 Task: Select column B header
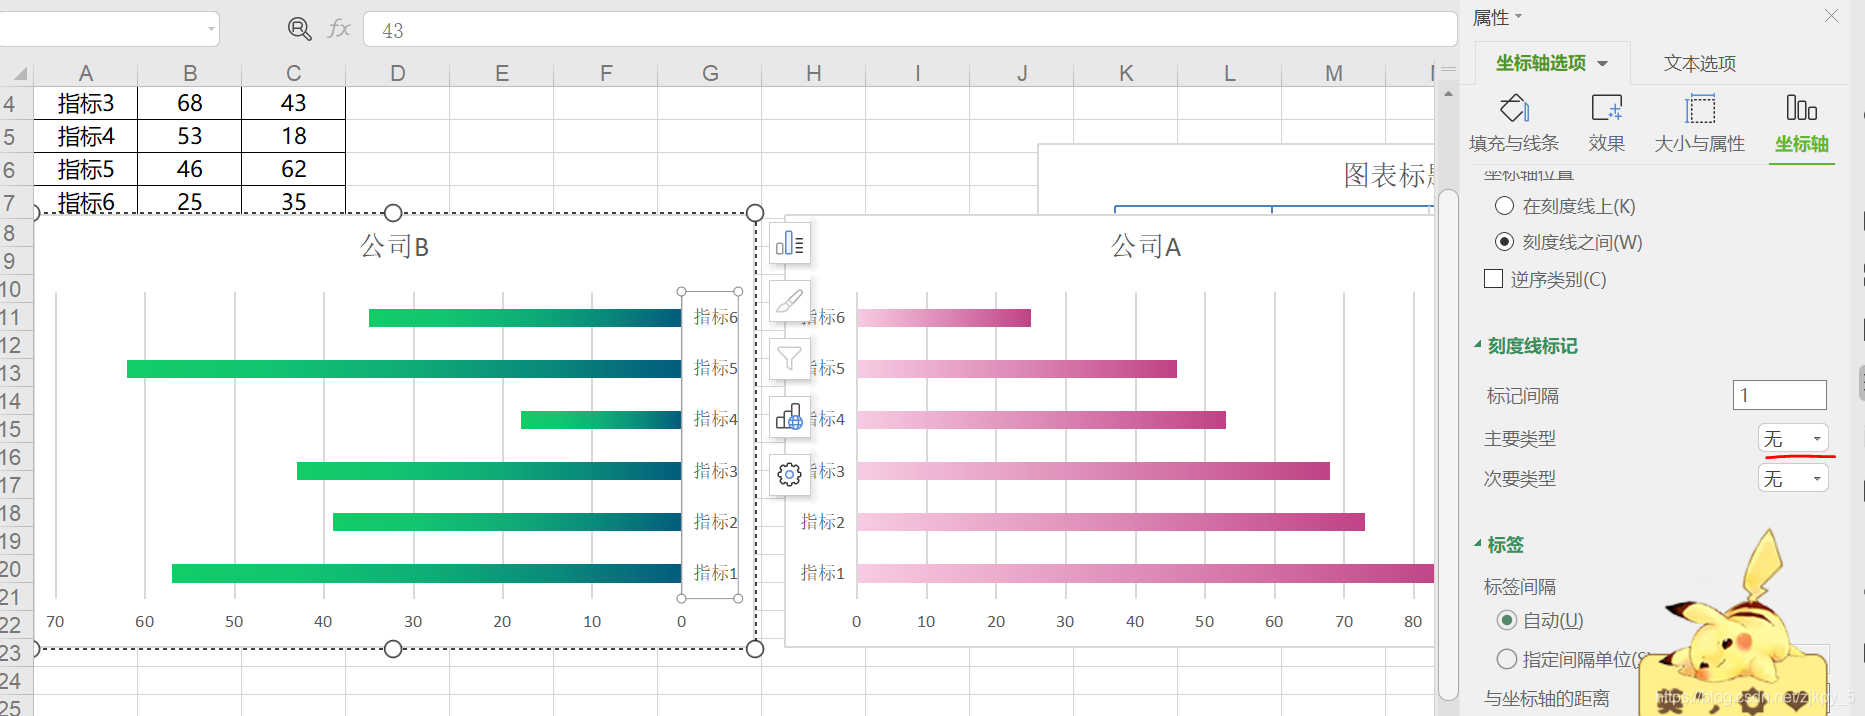pos(190,73)
